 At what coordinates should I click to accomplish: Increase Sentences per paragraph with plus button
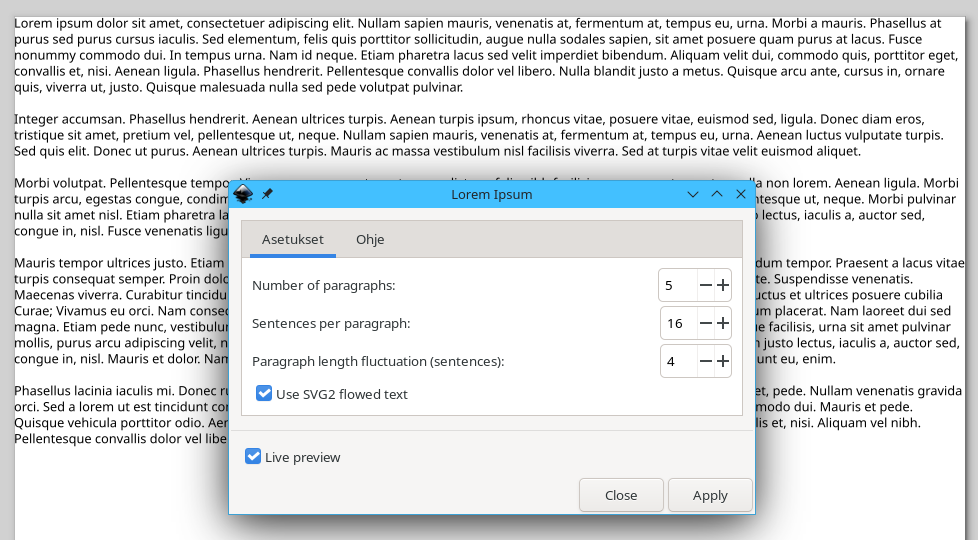[723, 323]
